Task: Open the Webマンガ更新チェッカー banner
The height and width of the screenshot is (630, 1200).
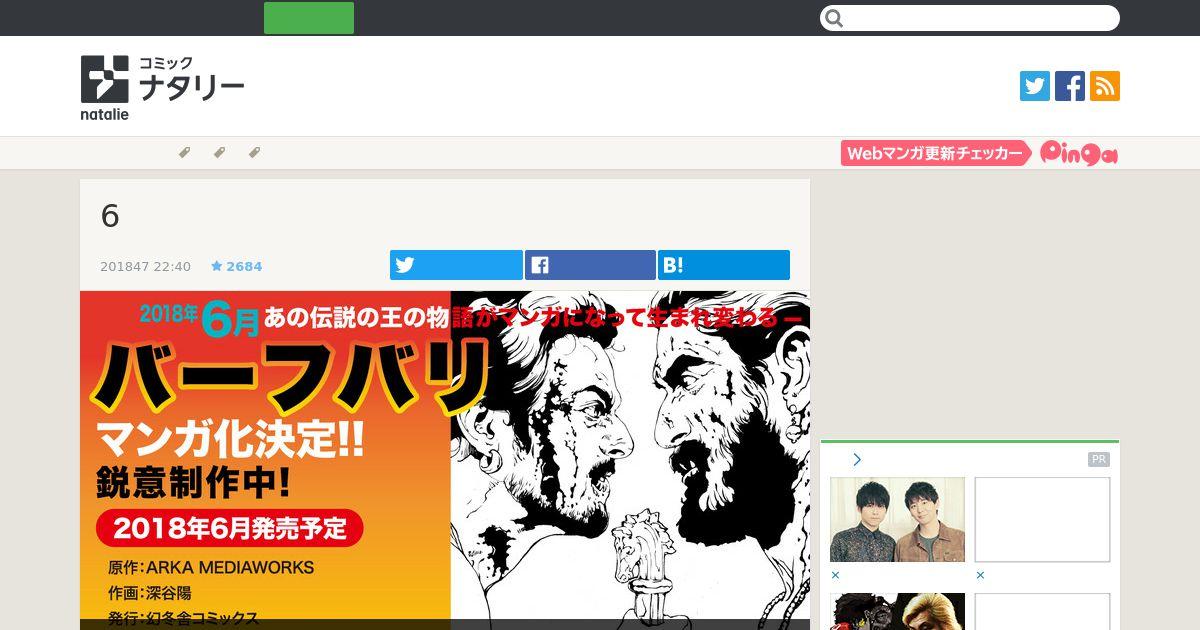Action: coord(936,153)
